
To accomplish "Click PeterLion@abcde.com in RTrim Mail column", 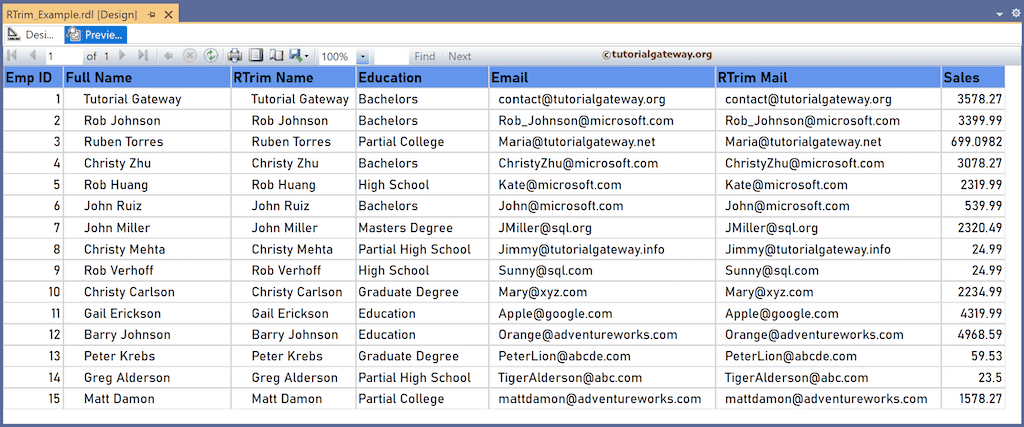I will (791, 356).
